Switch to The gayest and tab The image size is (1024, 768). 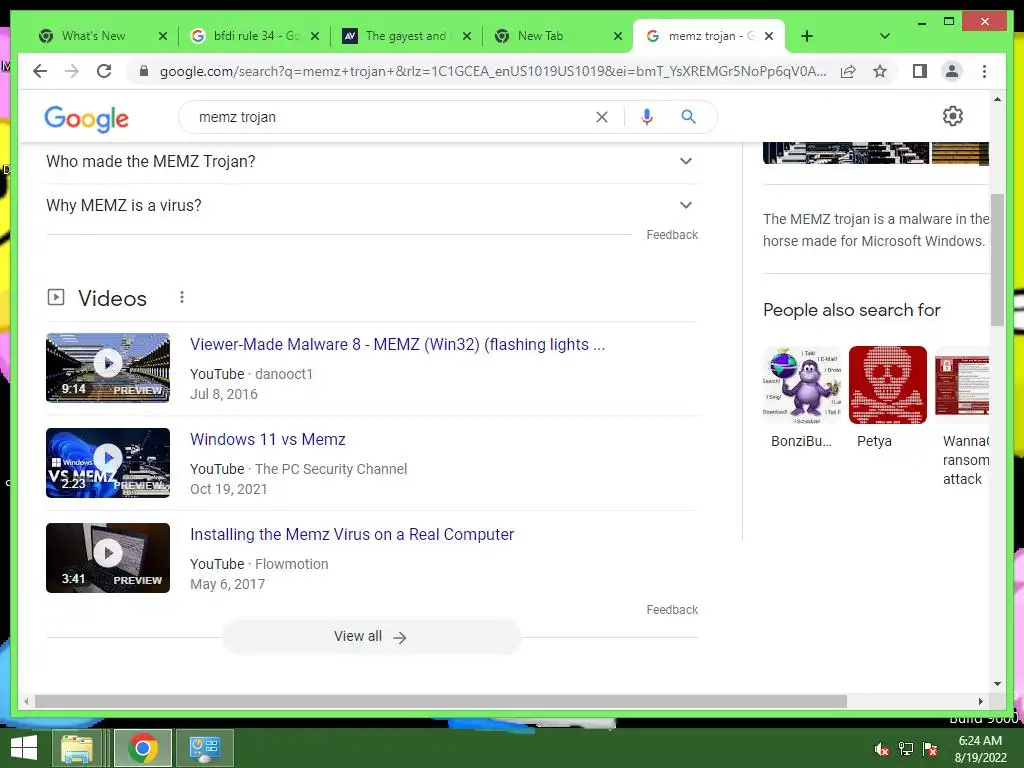pyautogui.click(x=405, y=36)
